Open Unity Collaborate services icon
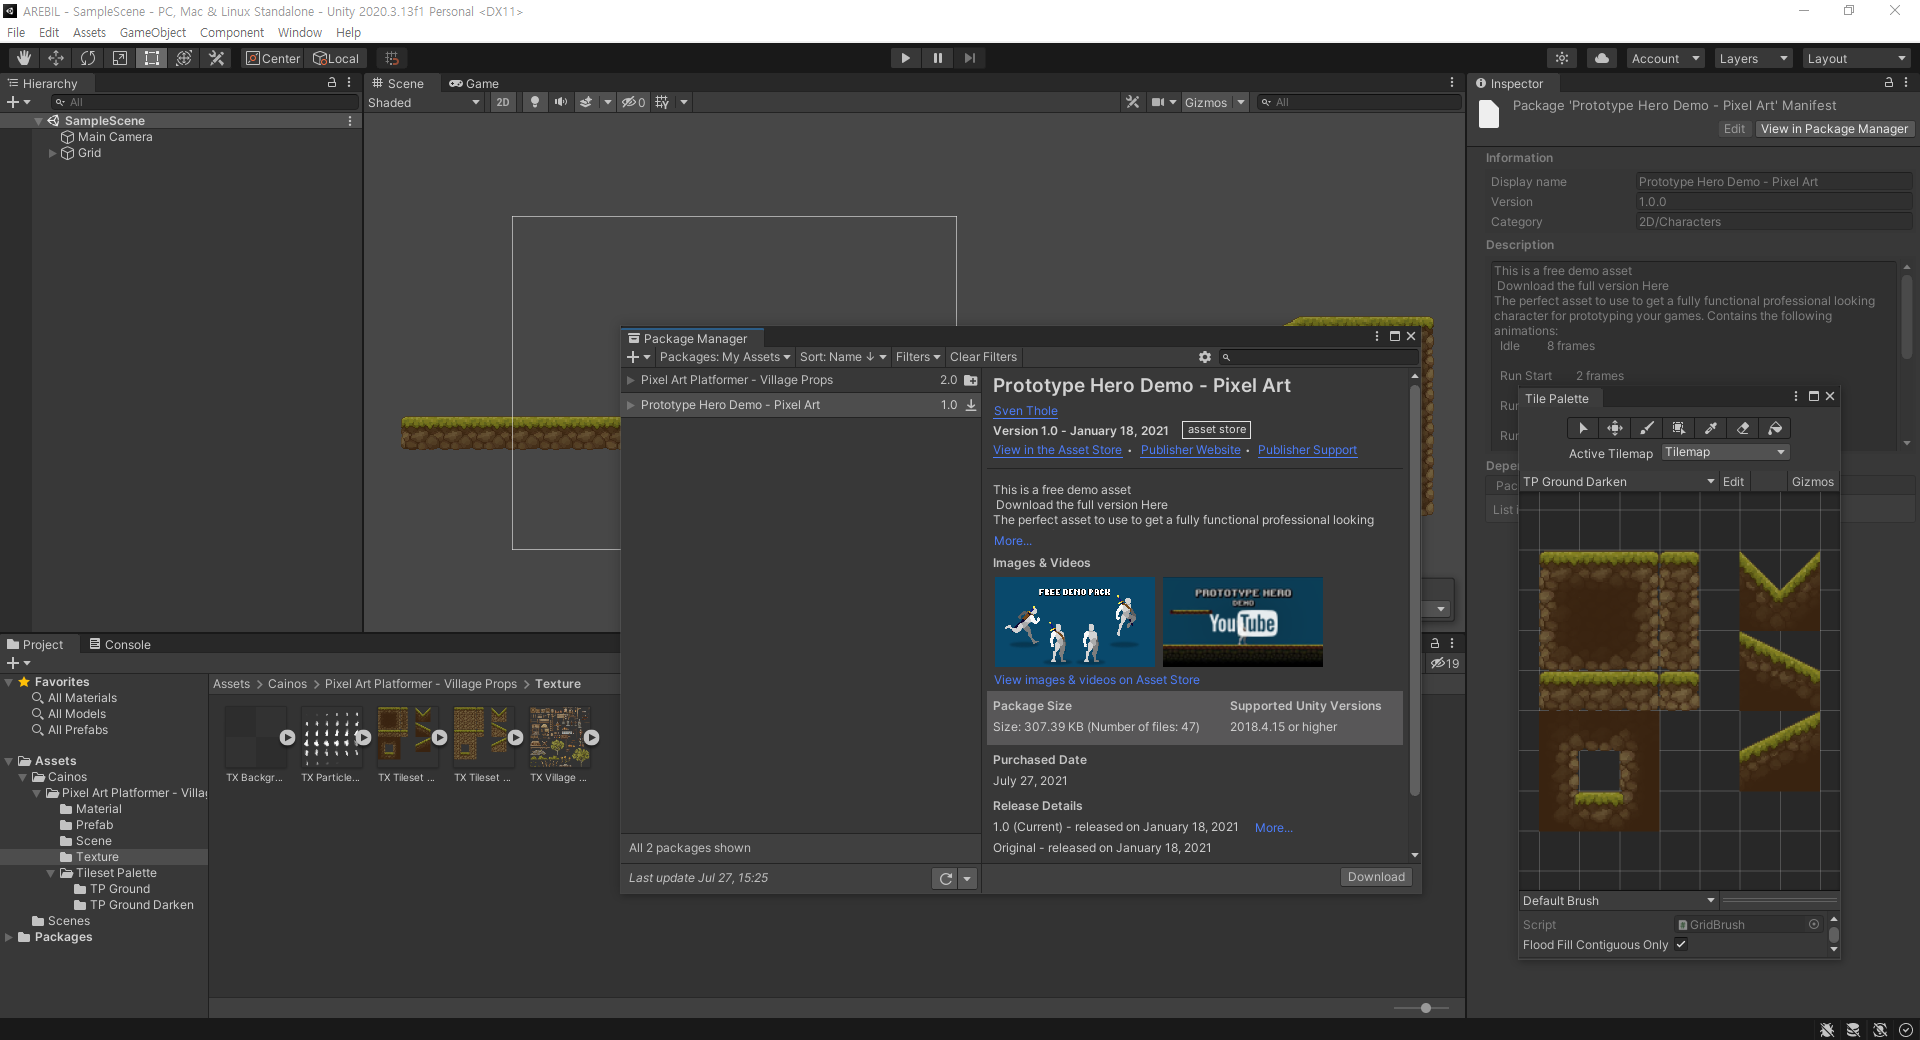1920x1040 pixels. tap(1562, 58)
